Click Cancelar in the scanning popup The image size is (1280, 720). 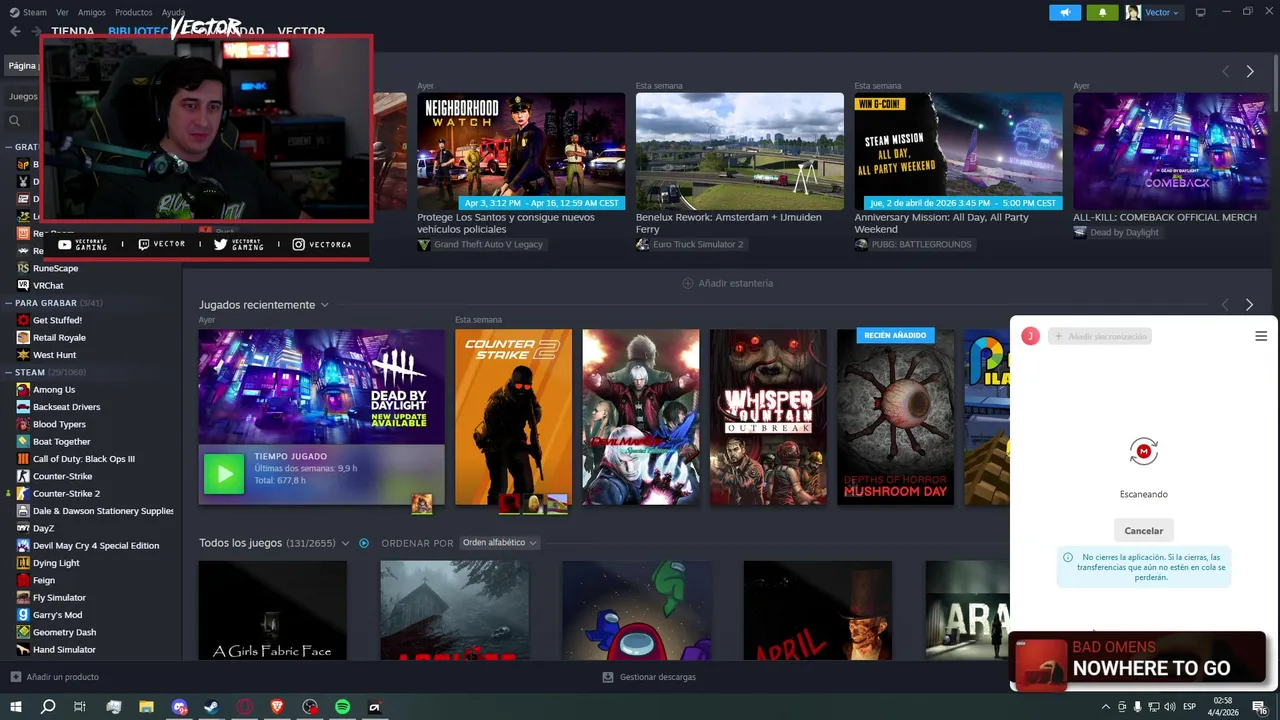pyautogui.click(x=1144, y=531)
